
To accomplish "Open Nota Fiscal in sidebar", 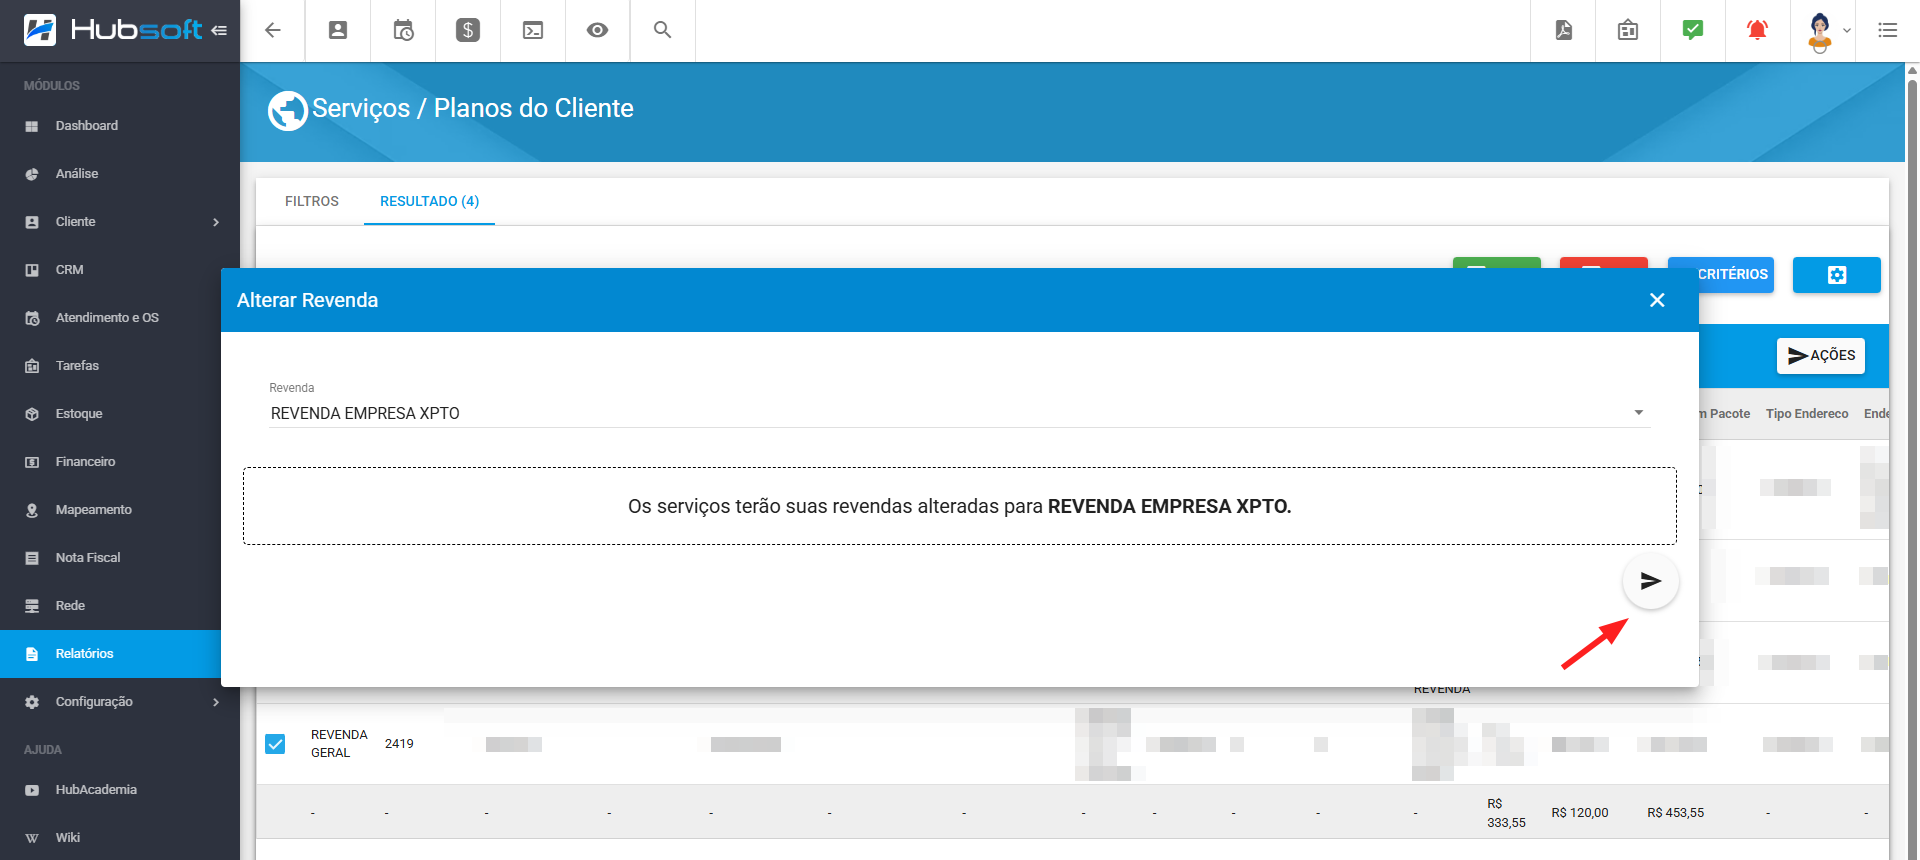I will point(110,558).
